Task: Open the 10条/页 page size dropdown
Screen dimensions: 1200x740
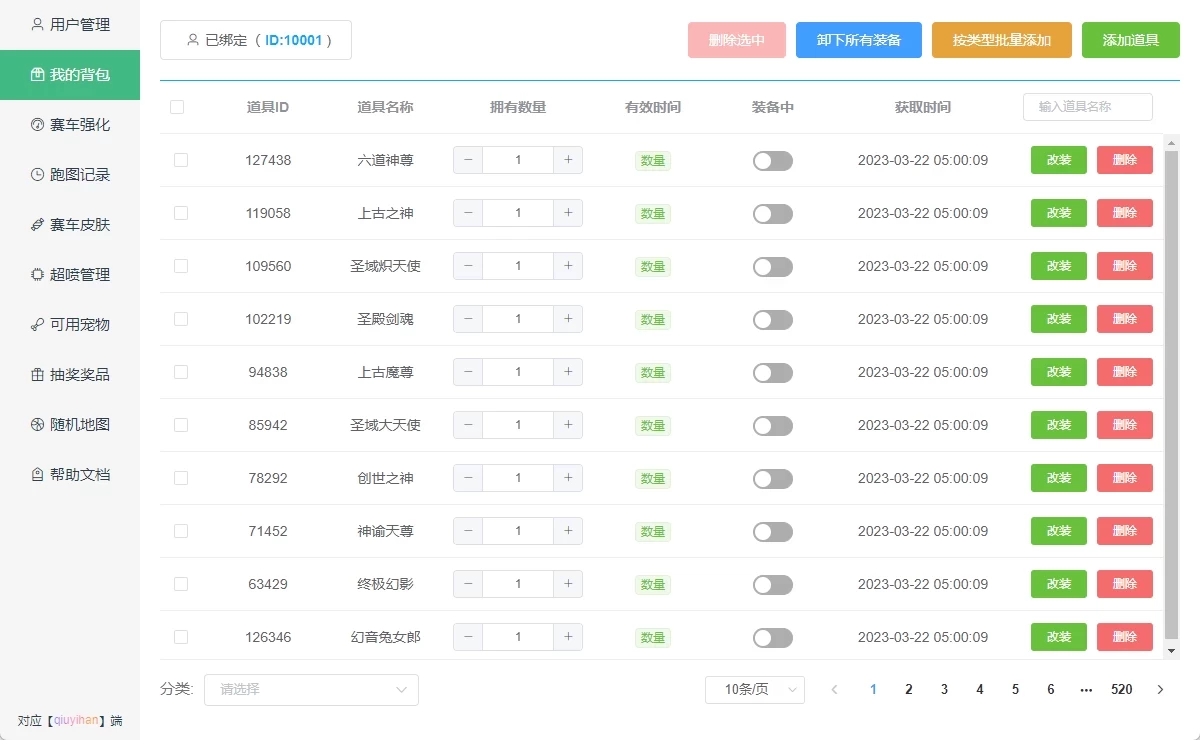Action: click(754, 689)
